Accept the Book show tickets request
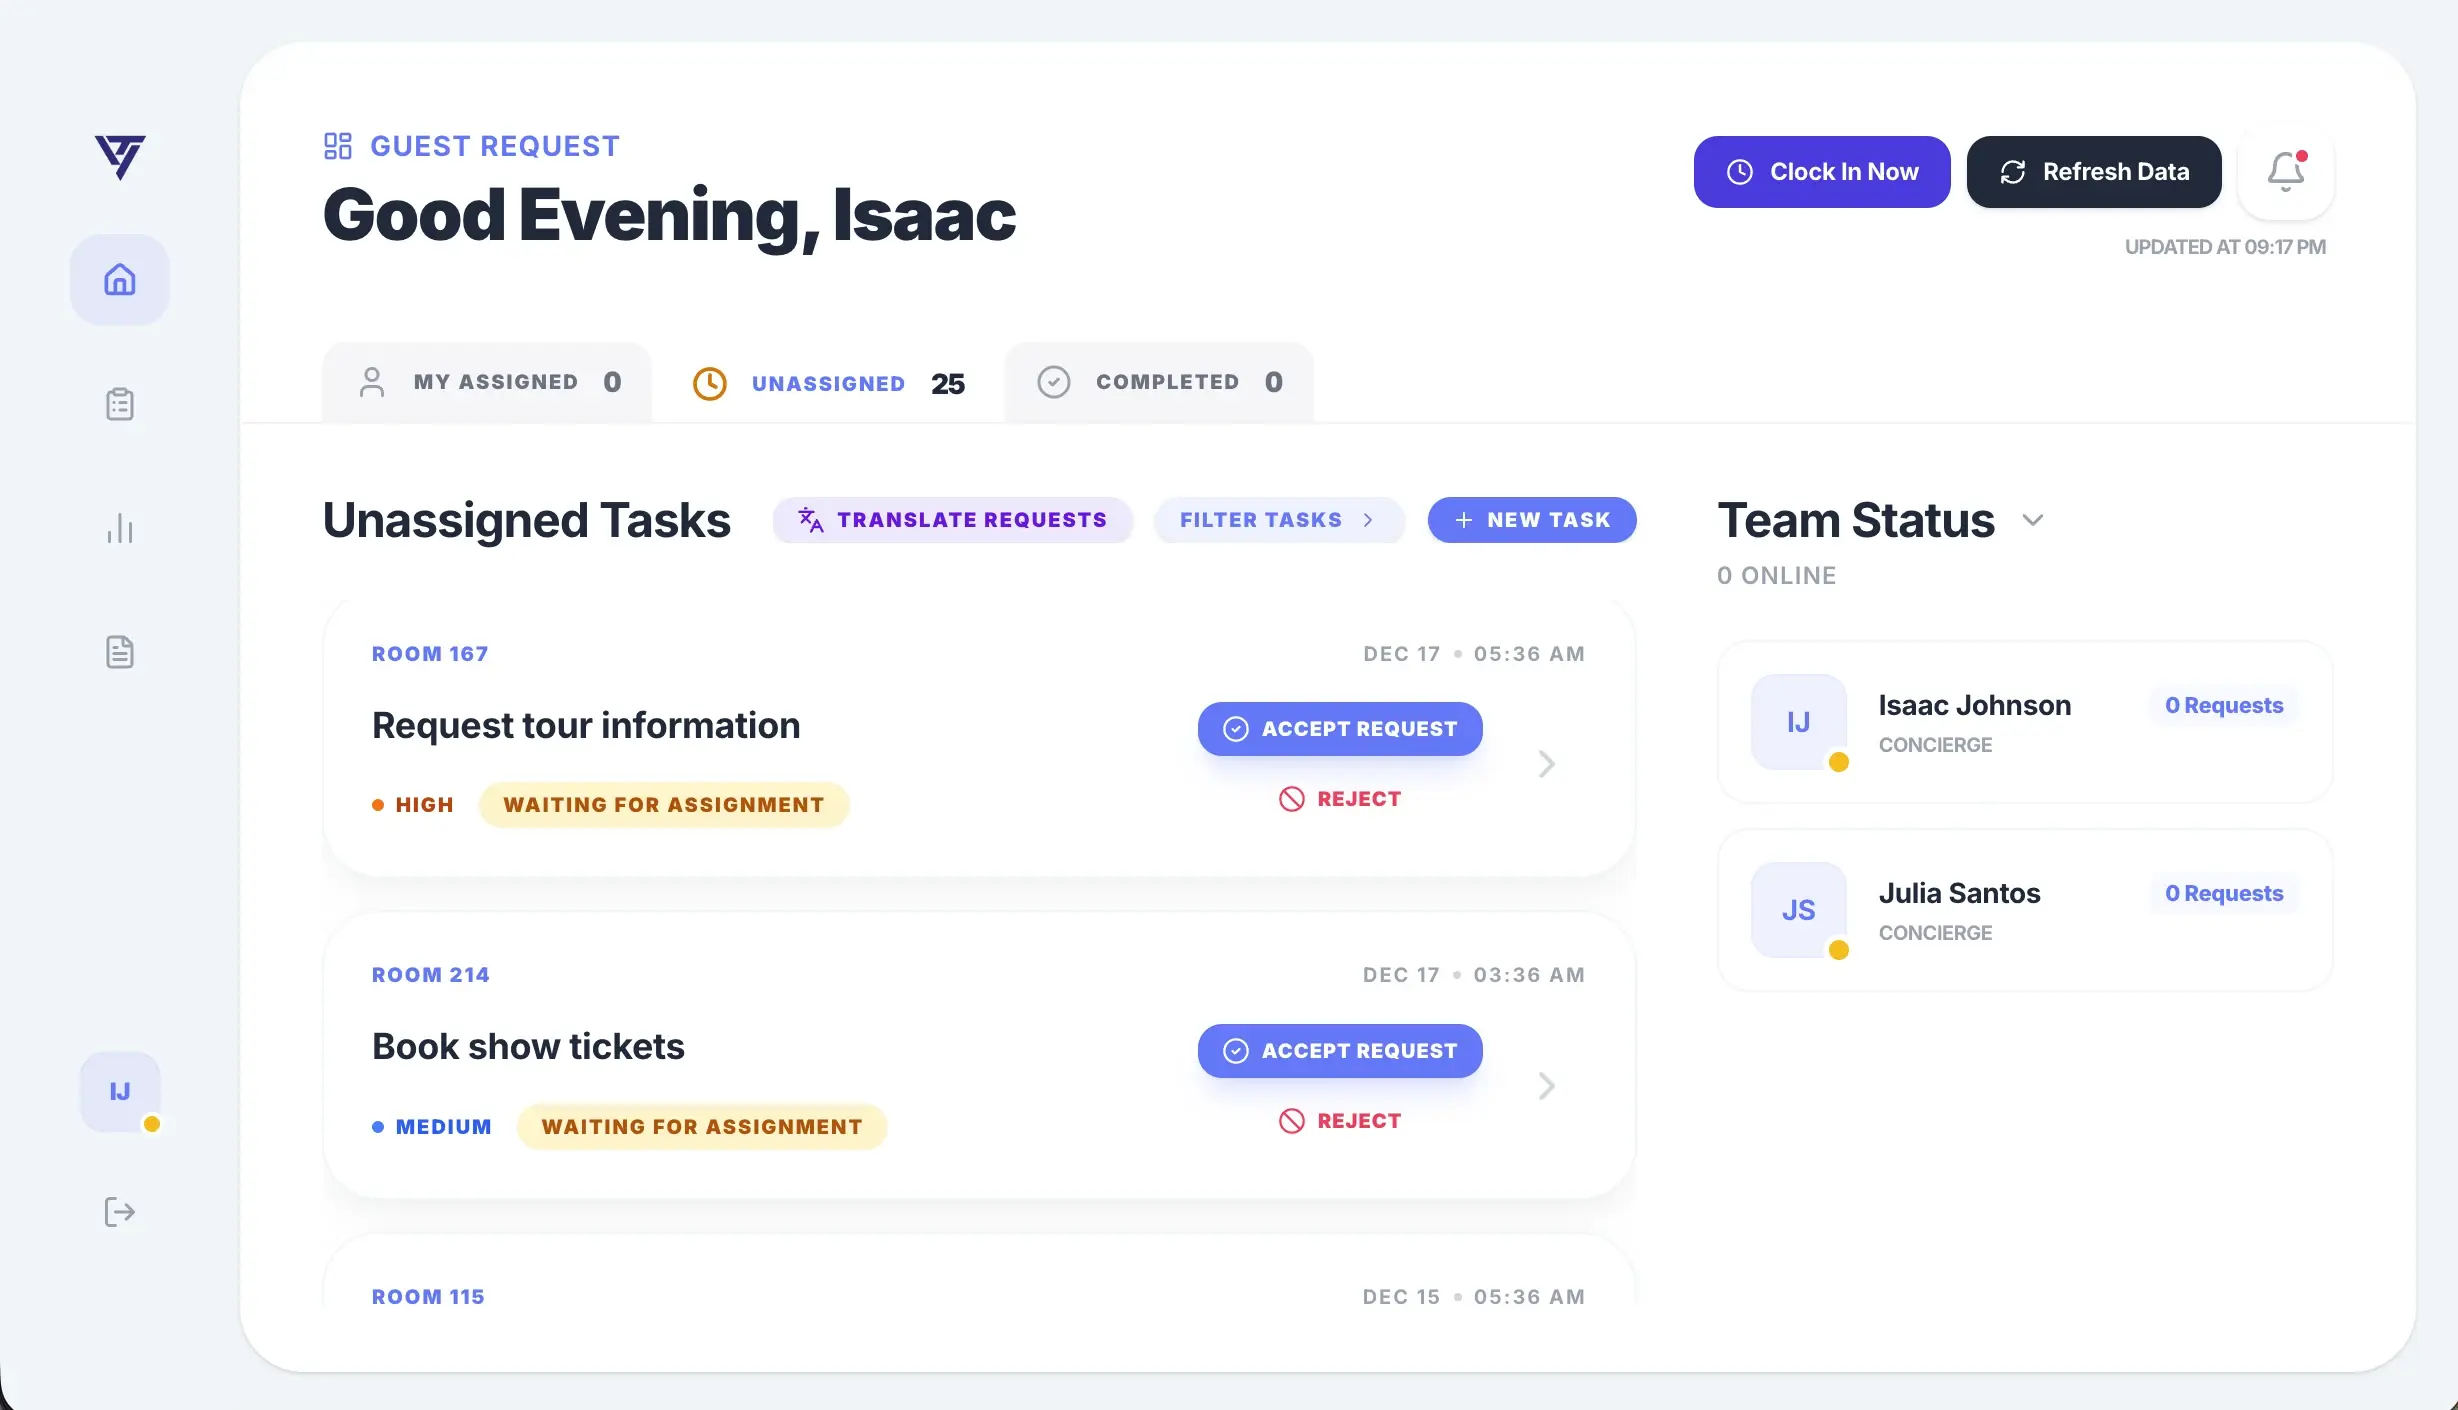 [1340, 1051]
